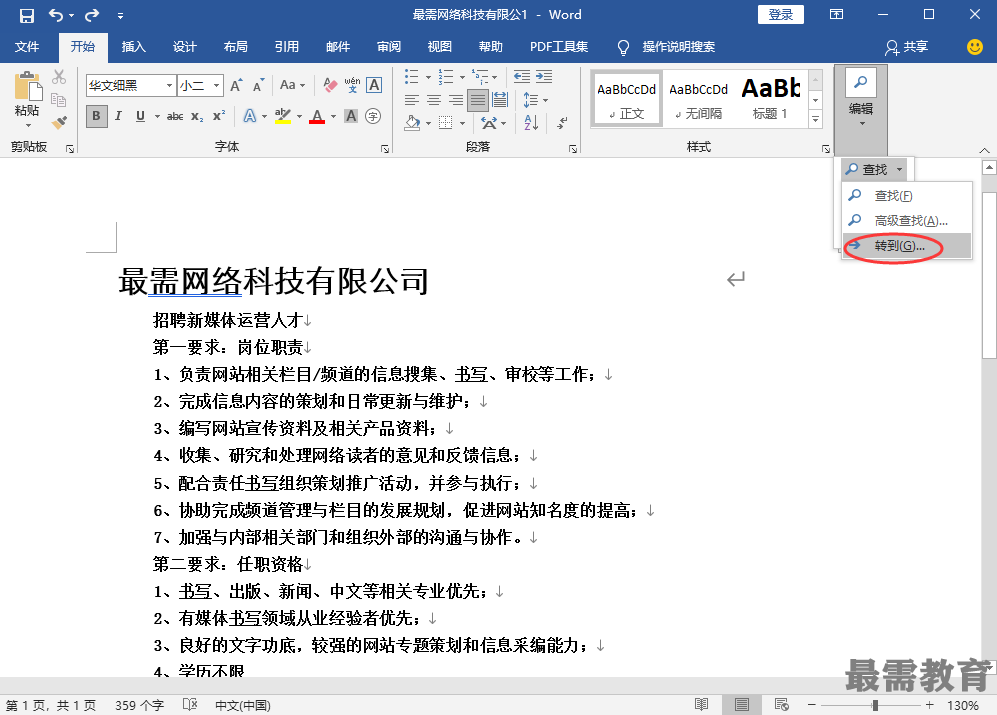
Task: Click the Share (共享) button
Action: (x=906, y=46)
